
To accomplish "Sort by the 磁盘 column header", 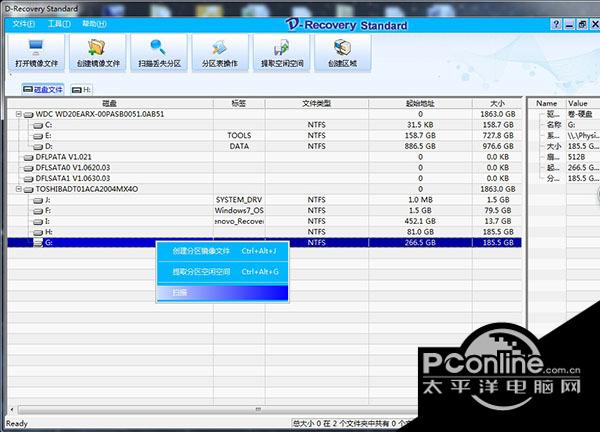I will (x=110, y=103).
